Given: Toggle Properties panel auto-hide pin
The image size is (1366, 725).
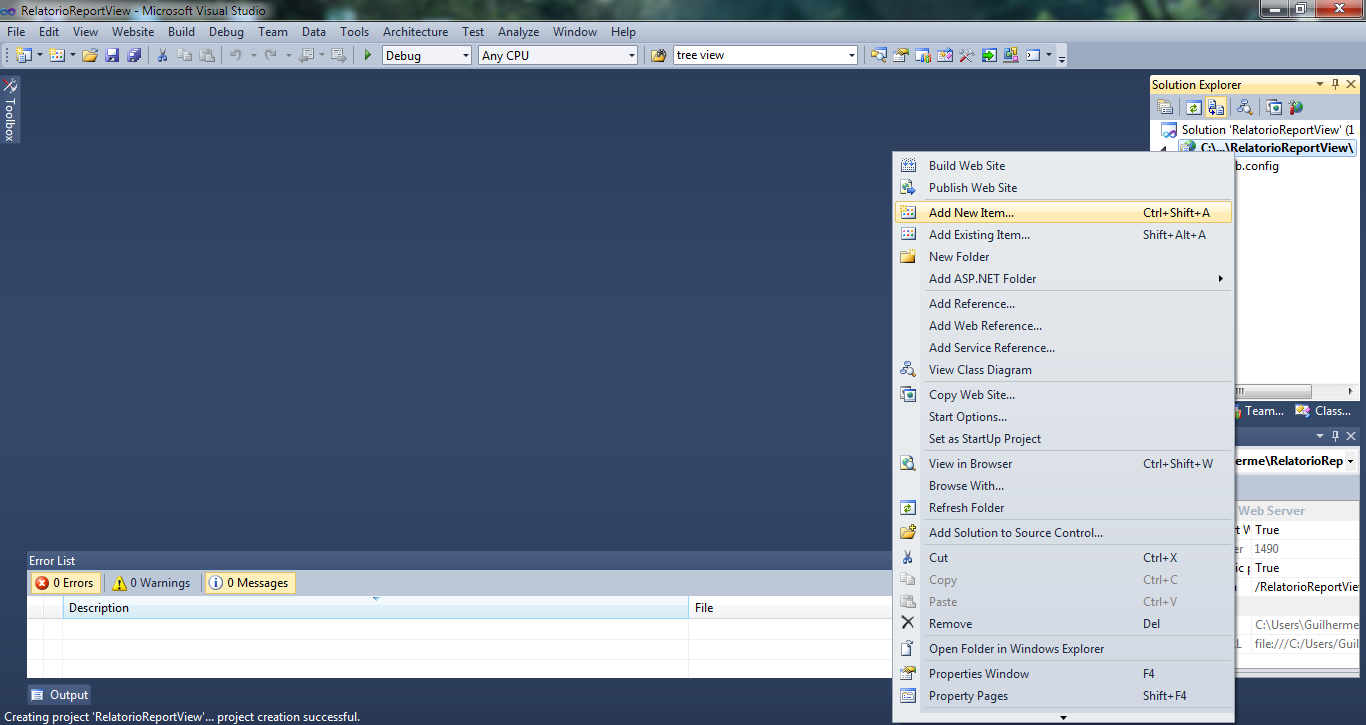Looking at the screenshot, I should click(1335, 436).
